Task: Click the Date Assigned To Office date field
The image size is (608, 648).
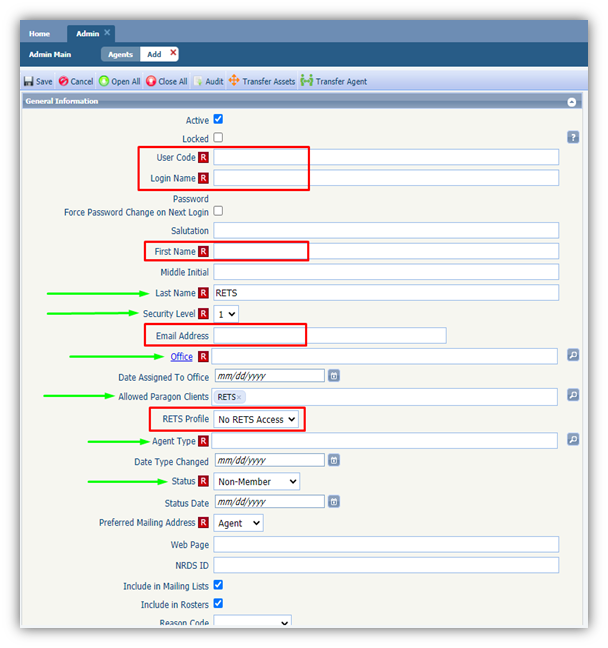Action: pyautogui.click(x=269, y=376)
